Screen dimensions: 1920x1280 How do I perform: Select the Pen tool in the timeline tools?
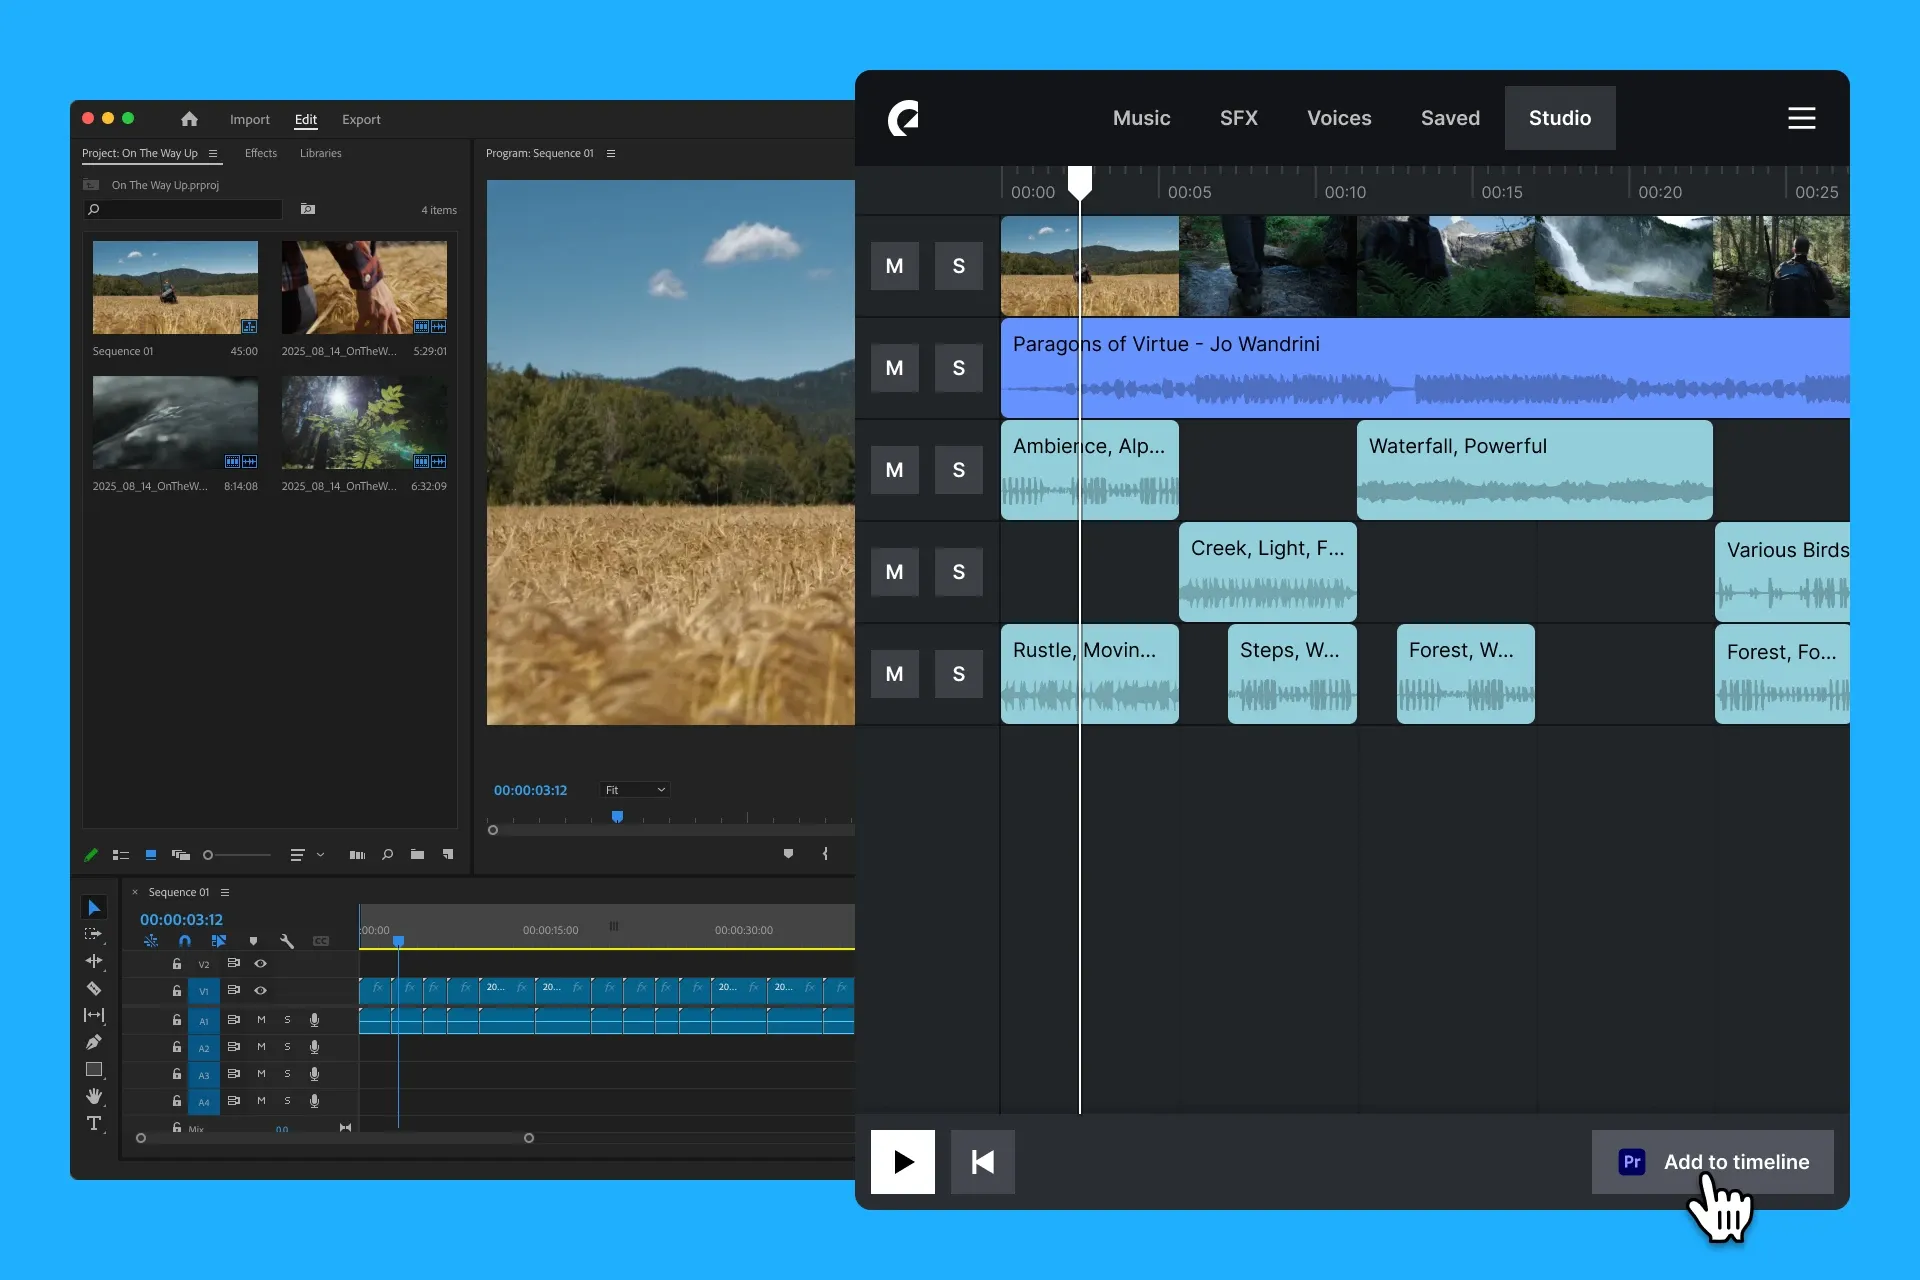coord(95,1041)
